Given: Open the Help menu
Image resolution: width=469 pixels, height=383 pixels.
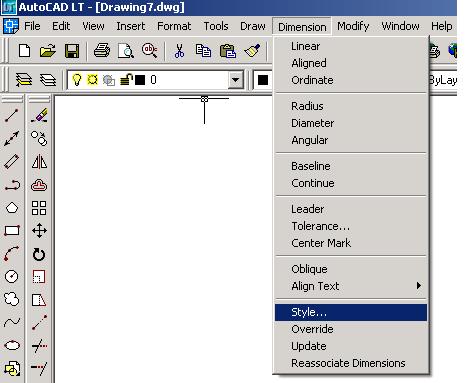Looking at the screenshot, I should (x=442, y=26).
